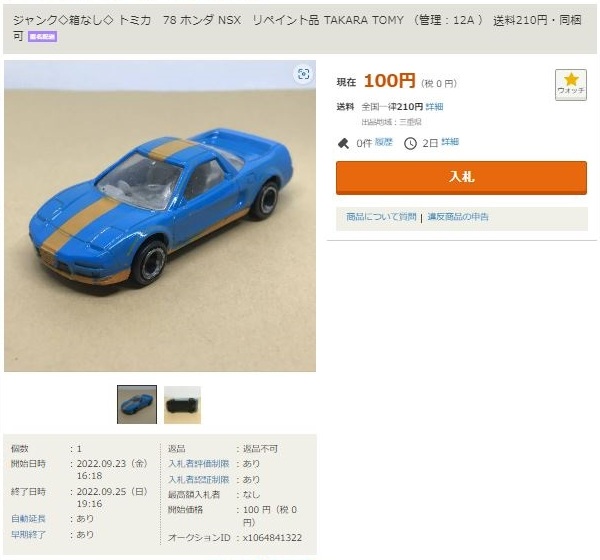Click the main blue NSX product photo
The image size is (600, 560).
tap(160, 216)
